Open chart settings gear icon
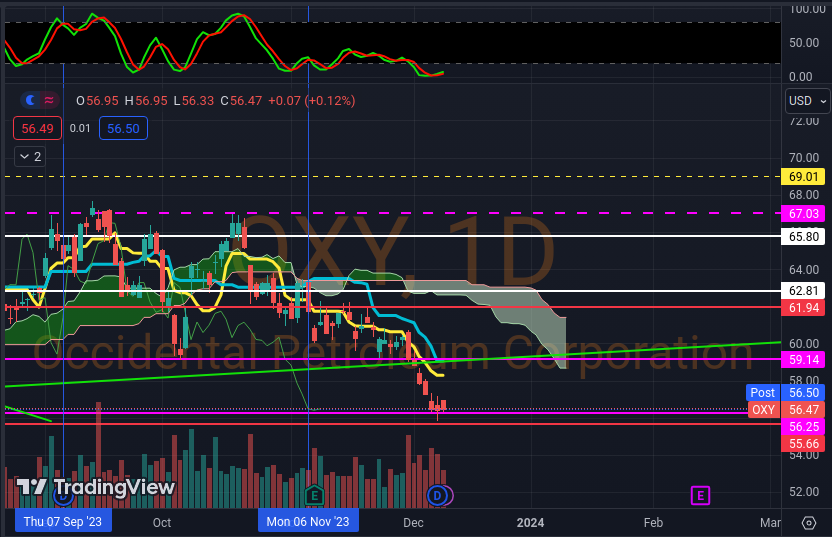The width and height of the screenshot is (832, 537). pos(809,522)
